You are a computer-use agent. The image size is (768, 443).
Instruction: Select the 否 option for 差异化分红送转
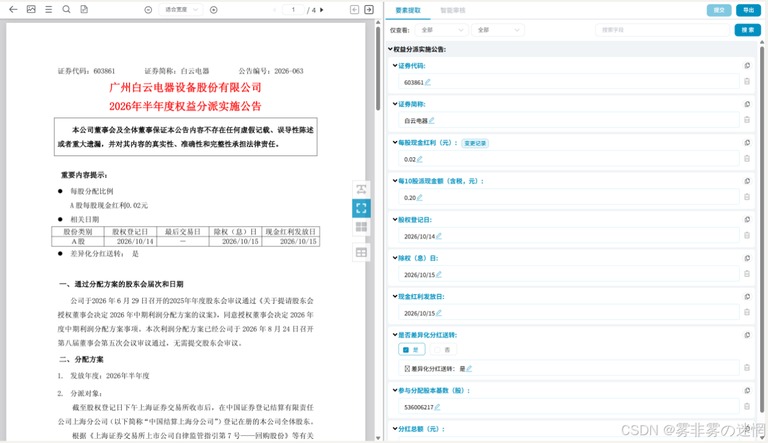coord(443,349)
